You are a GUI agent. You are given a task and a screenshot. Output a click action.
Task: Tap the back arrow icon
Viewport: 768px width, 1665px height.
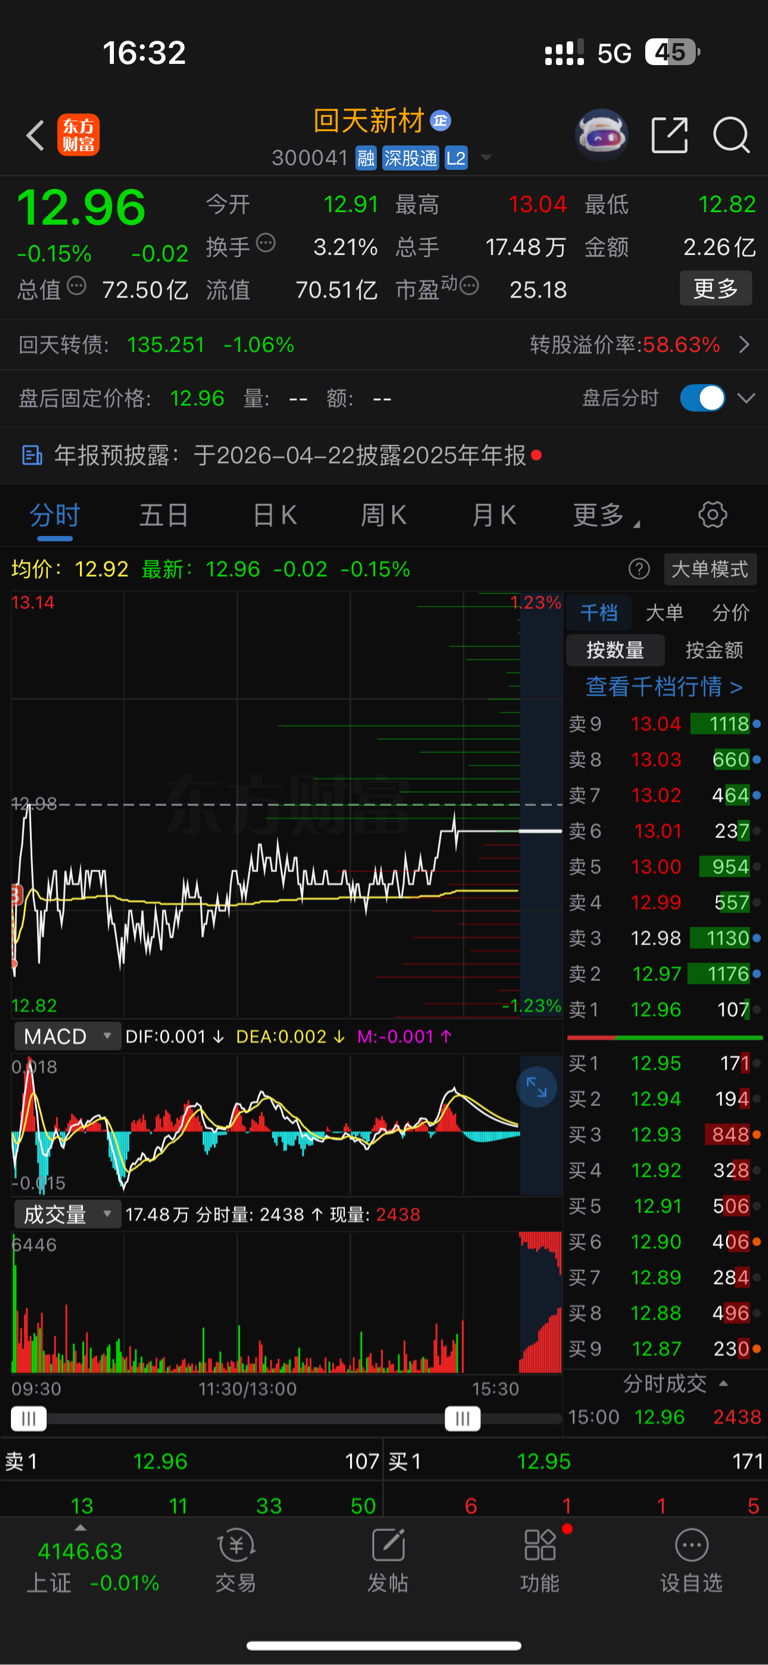35,135
